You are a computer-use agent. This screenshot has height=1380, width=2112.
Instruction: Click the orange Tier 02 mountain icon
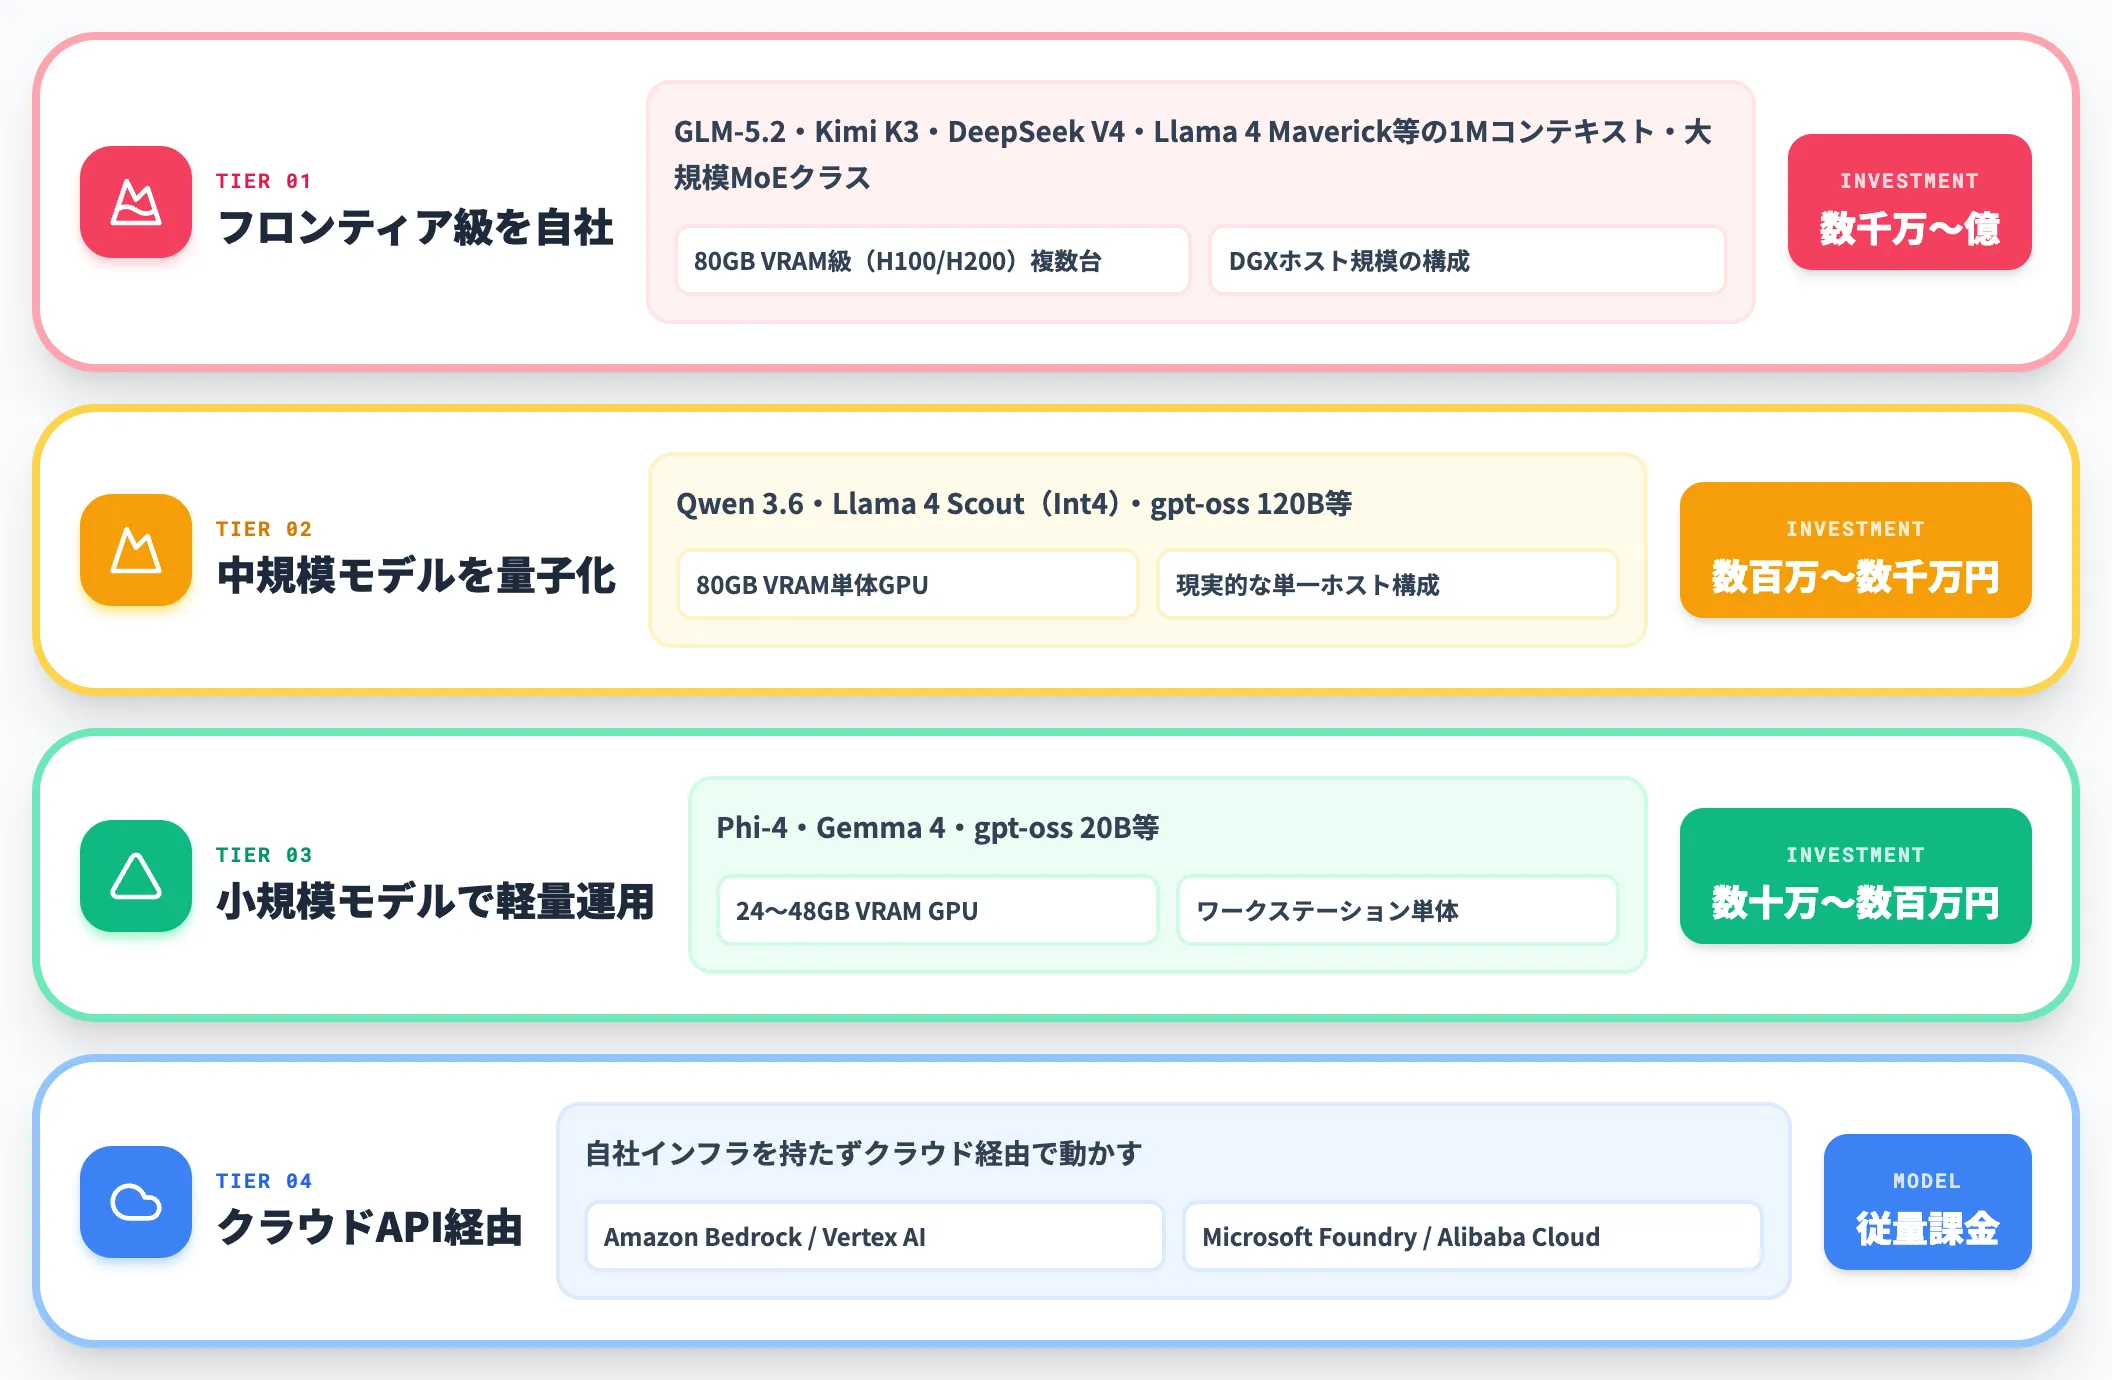point(136,550)
